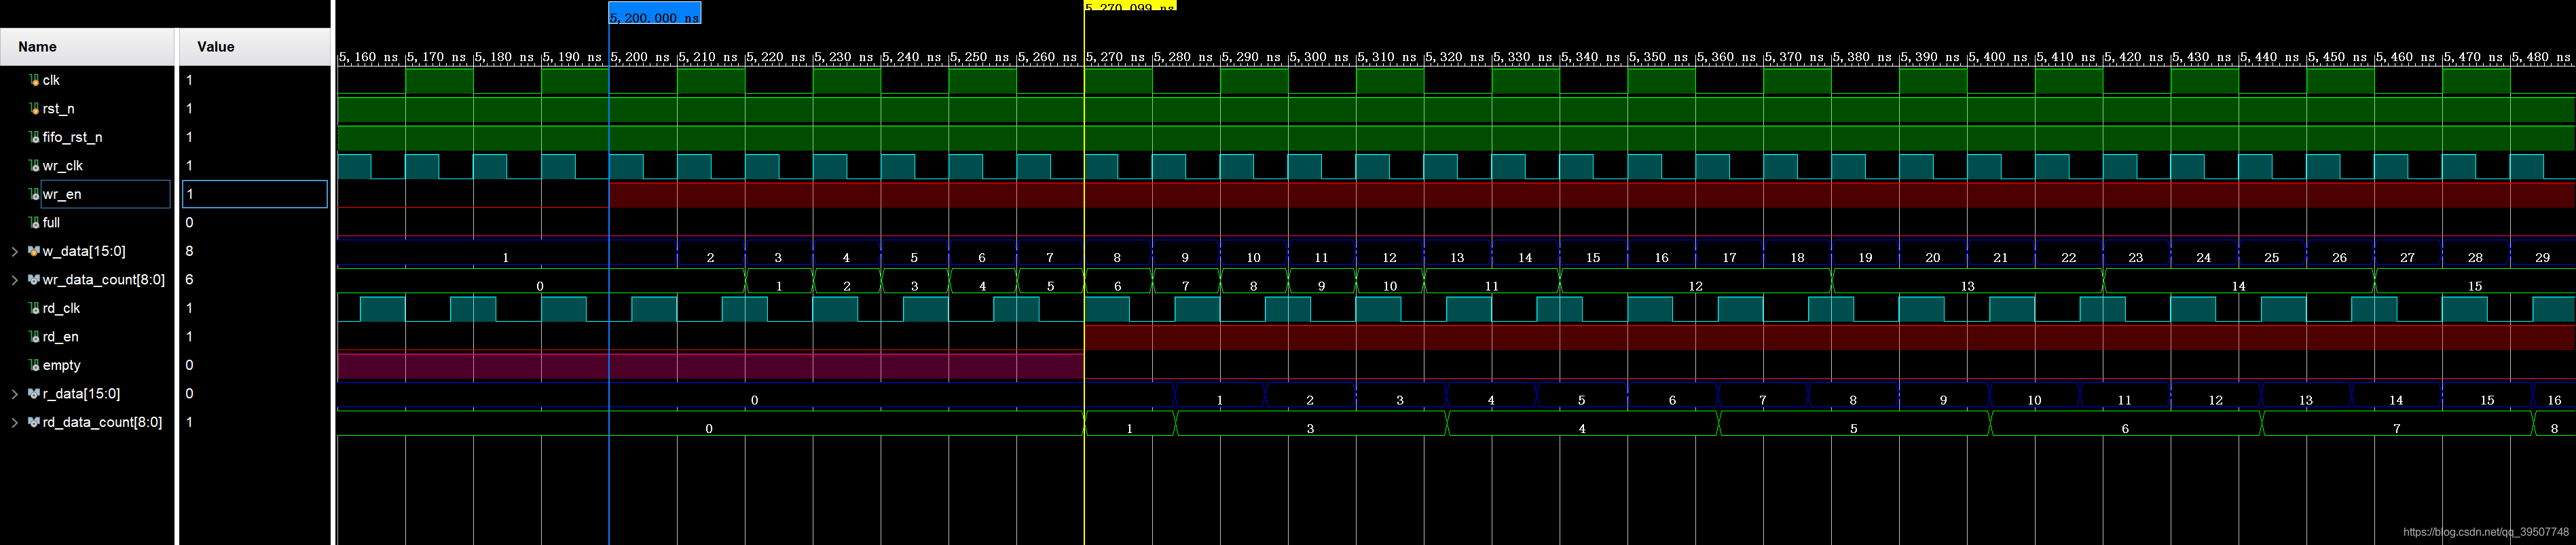
Task: Click the rd_clk signal icon
Action: [x=34, y=308]
